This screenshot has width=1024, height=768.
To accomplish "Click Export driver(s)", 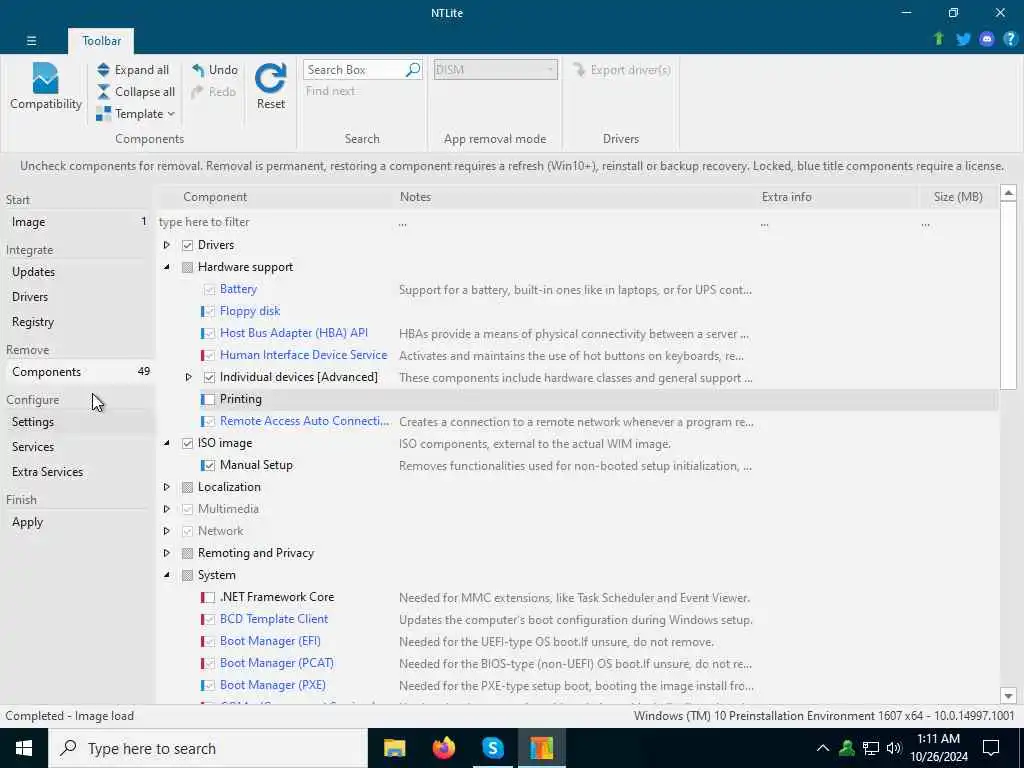I will pyautogui.click(x=622, y=70).
